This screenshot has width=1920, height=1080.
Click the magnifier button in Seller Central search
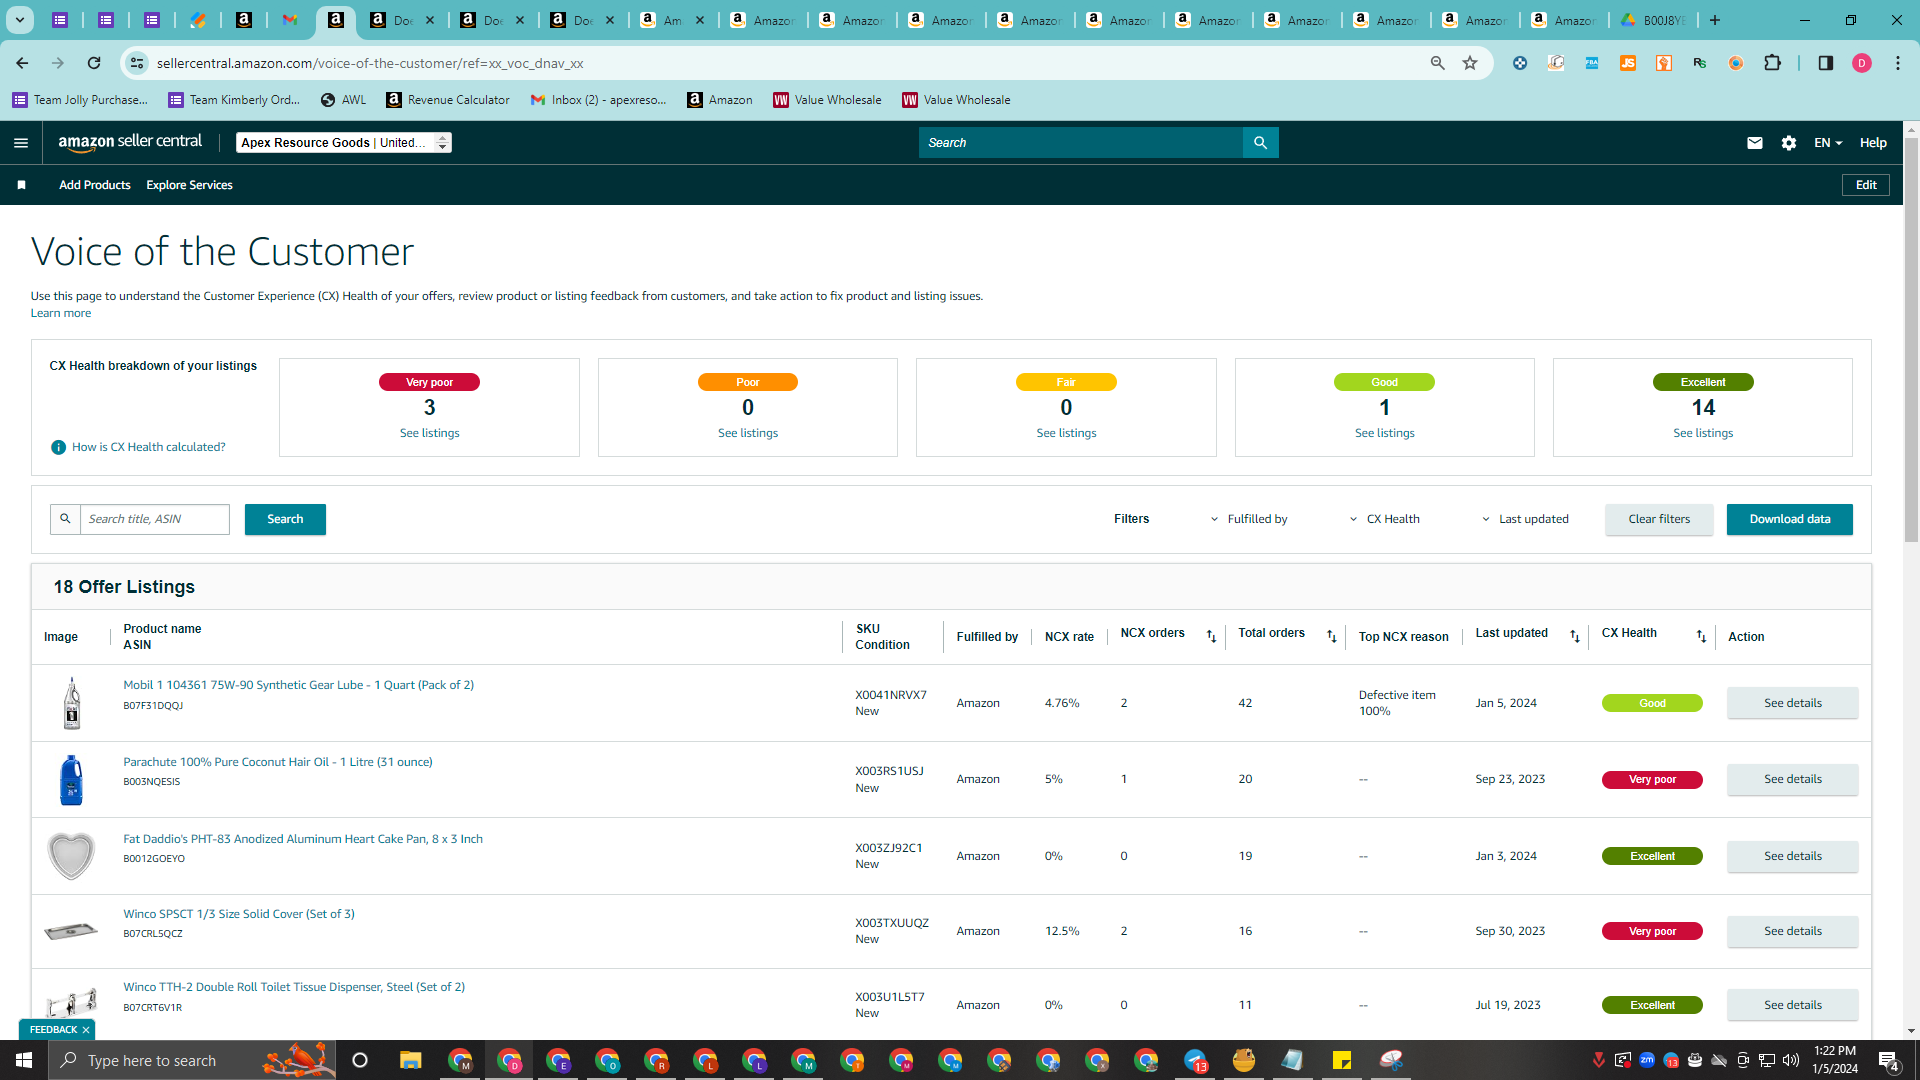pyautogui.click(x=1260, y=143)
